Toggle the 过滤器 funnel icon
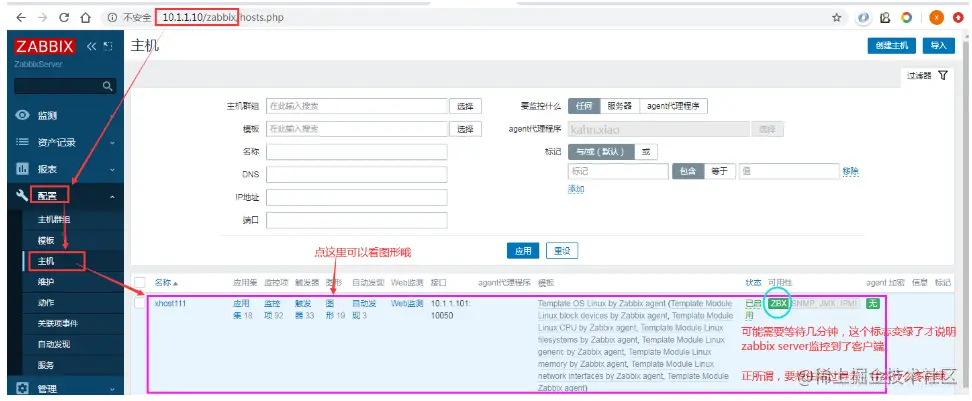 pos(943,76)
